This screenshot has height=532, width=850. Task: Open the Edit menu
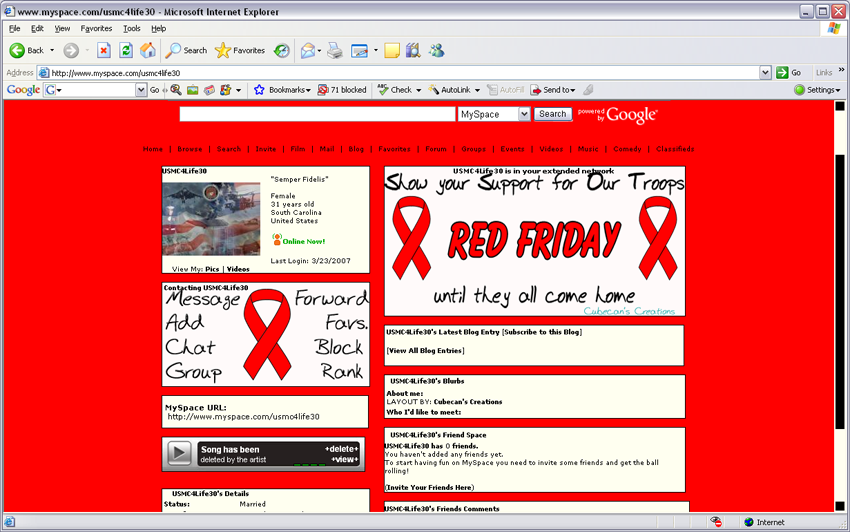click(x=37, y=28)
